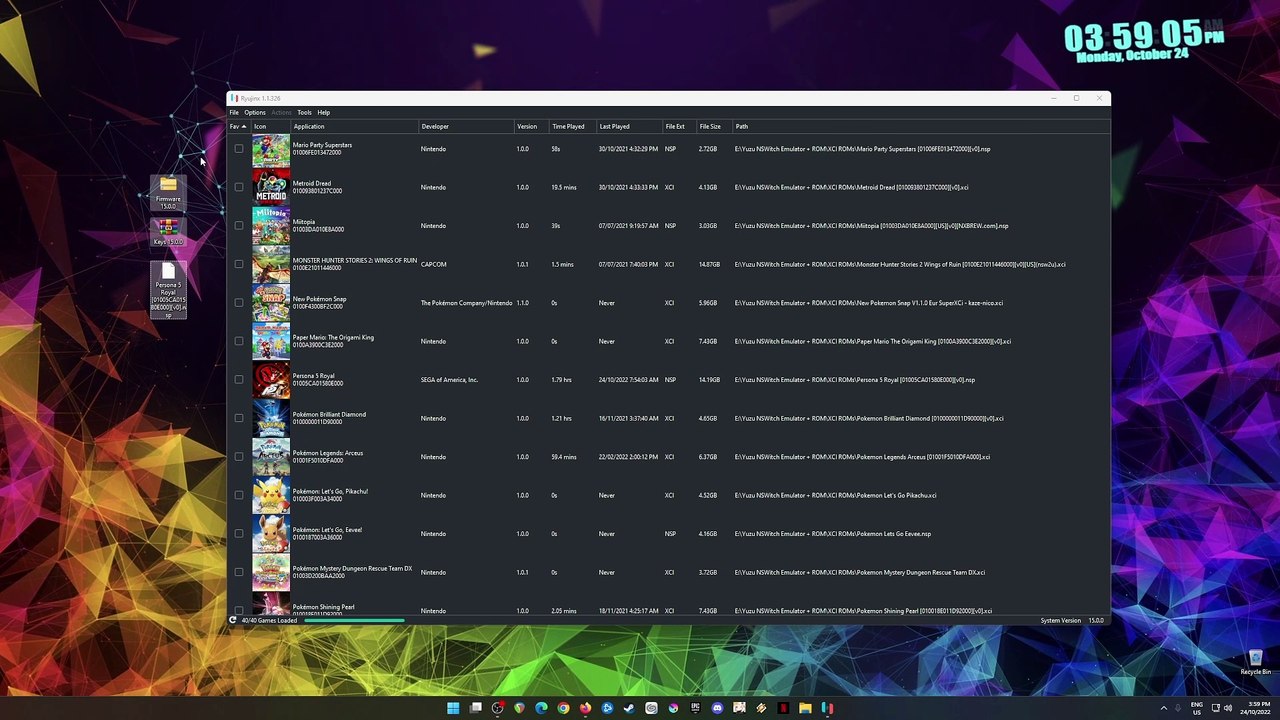
Task: Click the Miitopia game artwork
Action: 271,226
